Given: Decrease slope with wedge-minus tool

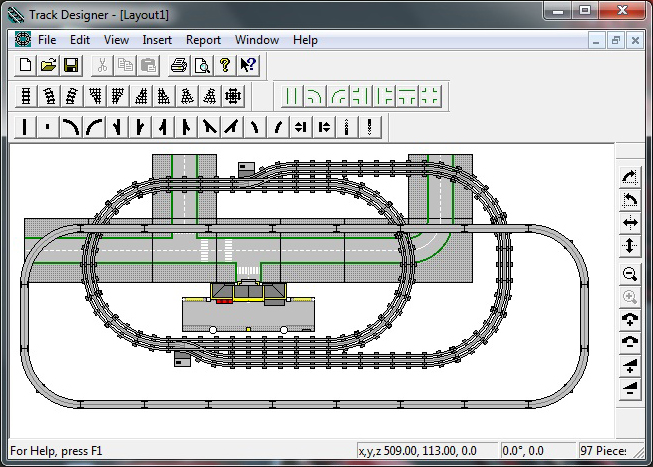Looking at the screenshot, I should click(x=630, y=388).
